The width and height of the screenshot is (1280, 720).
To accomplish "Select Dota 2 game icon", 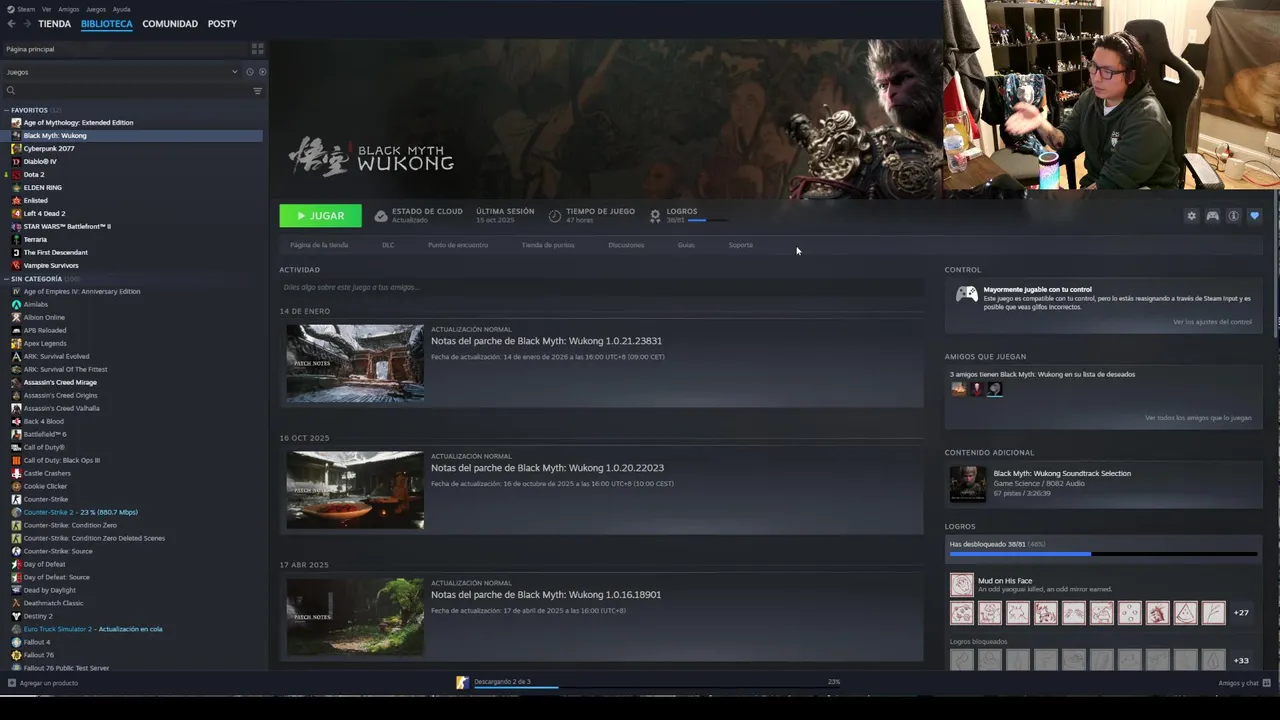I will pos(16,175).
